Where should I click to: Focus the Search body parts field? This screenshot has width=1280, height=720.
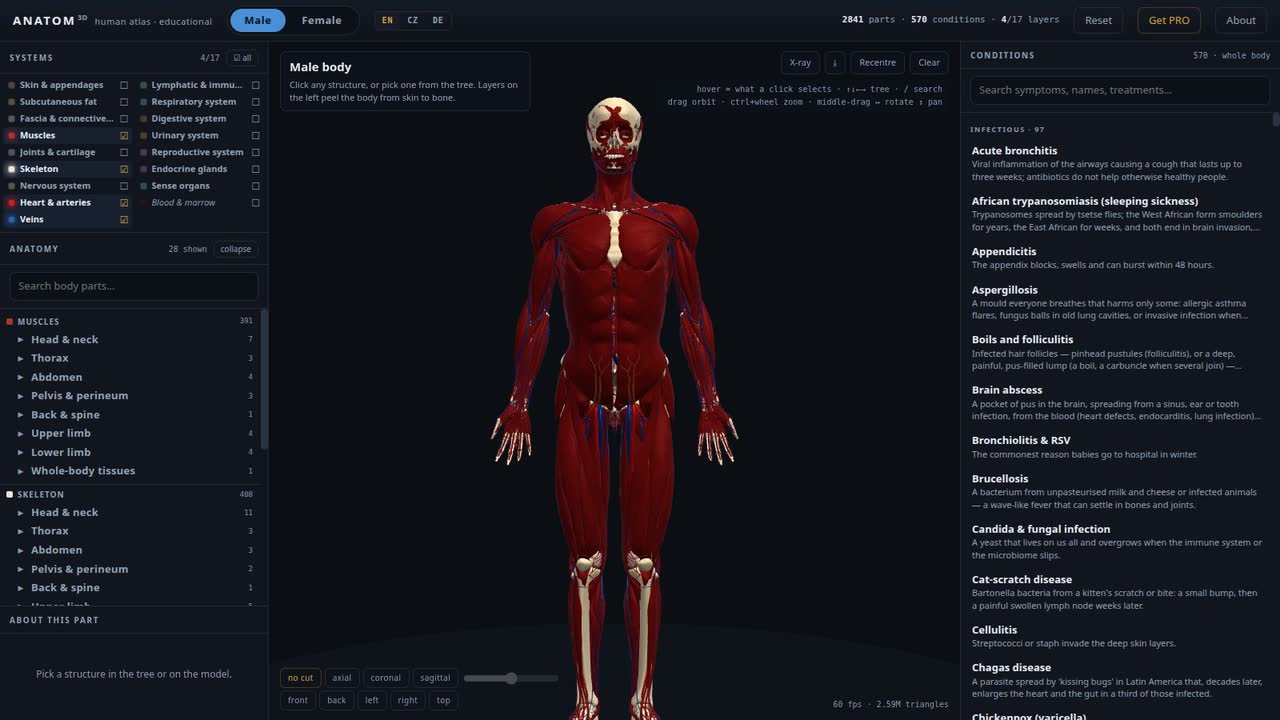point(134,286)
